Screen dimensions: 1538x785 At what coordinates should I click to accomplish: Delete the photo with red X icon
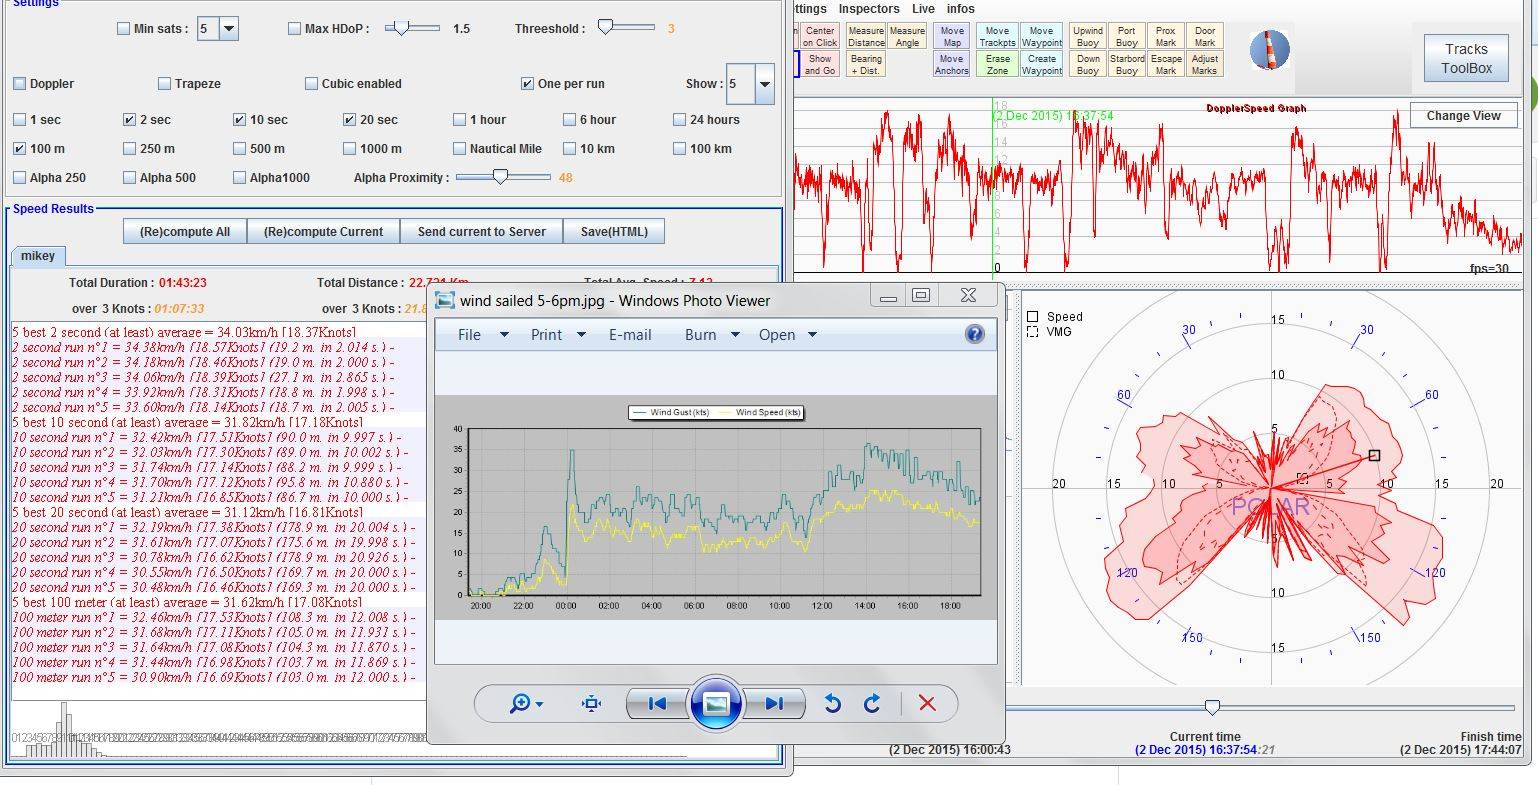point(927,704)
